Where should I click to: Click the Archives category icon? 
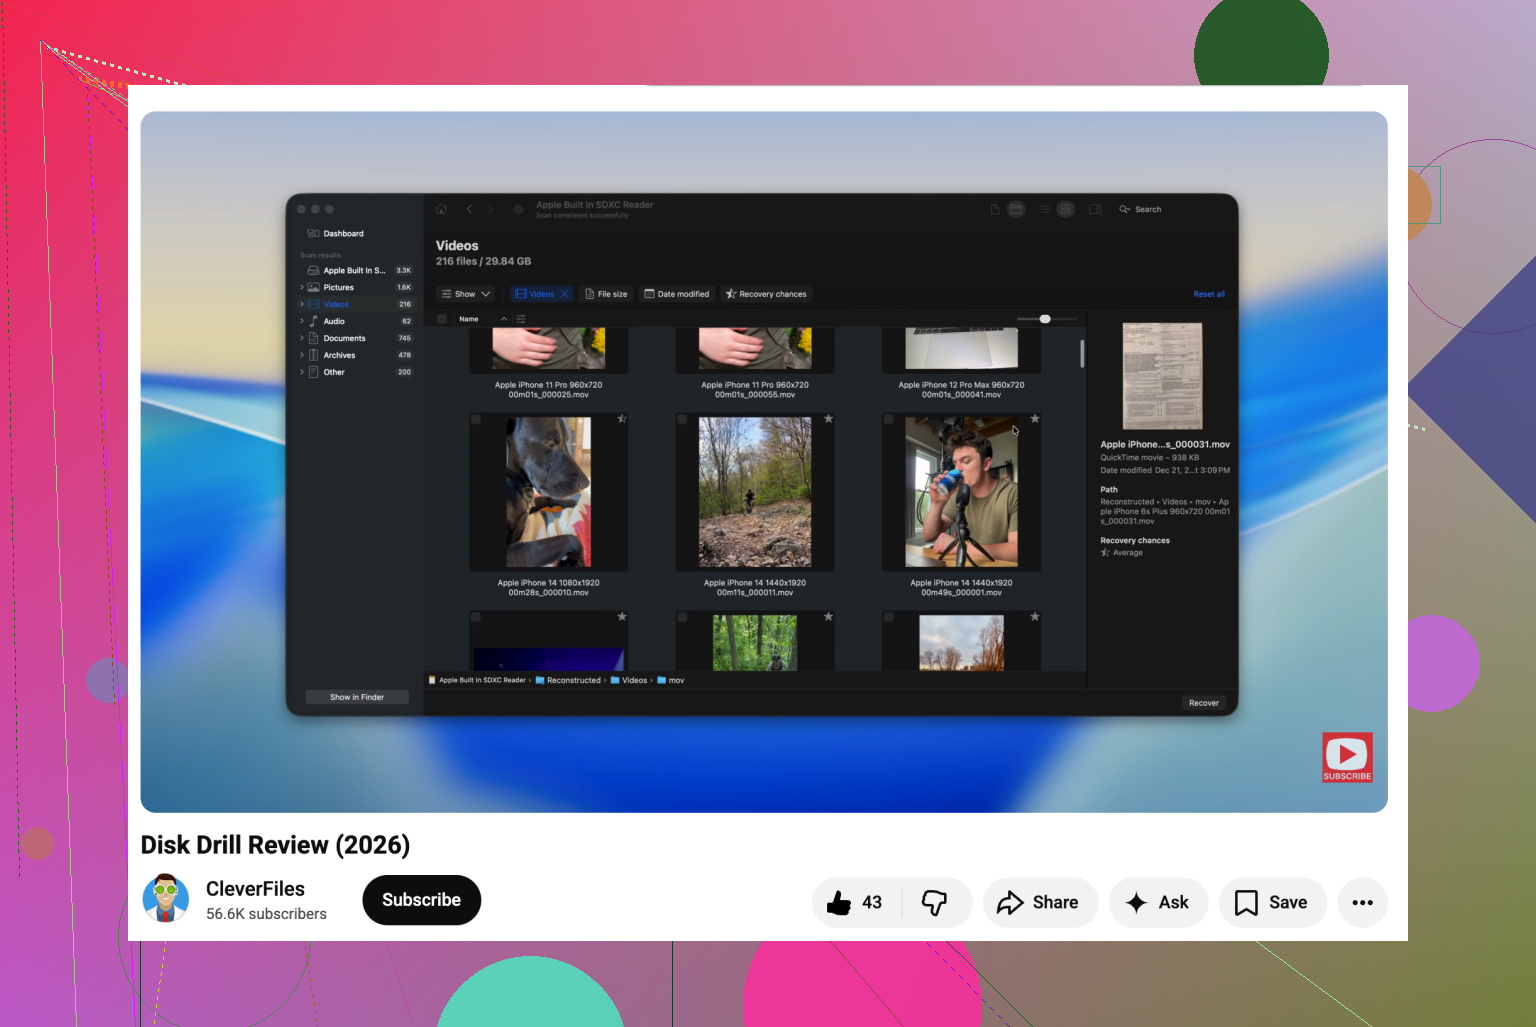313,355
